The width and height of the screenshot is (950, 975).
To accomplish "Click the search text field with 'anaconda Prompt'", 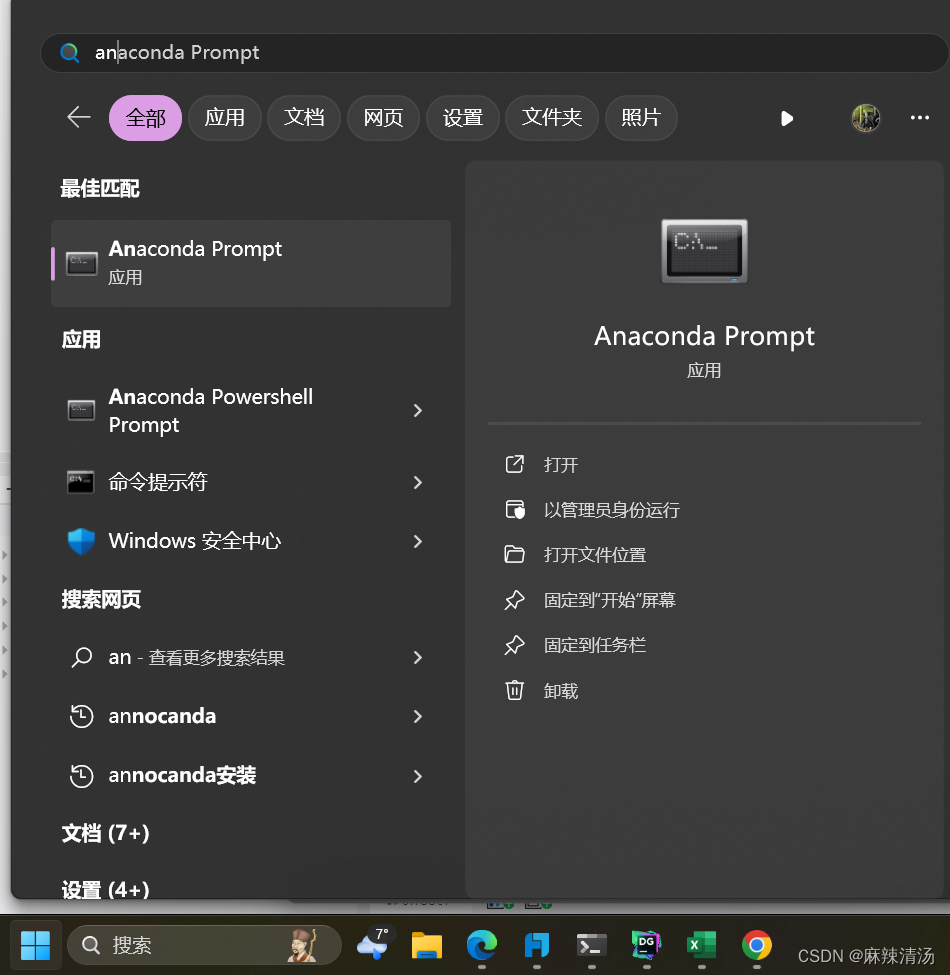I will coord(494,53).
